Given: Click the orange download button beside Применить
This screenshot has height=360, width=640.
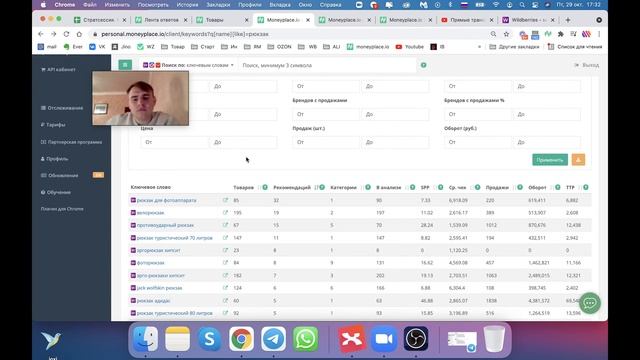Looking at the screenshot, I should pyautogui.click(x=578, y=160).
